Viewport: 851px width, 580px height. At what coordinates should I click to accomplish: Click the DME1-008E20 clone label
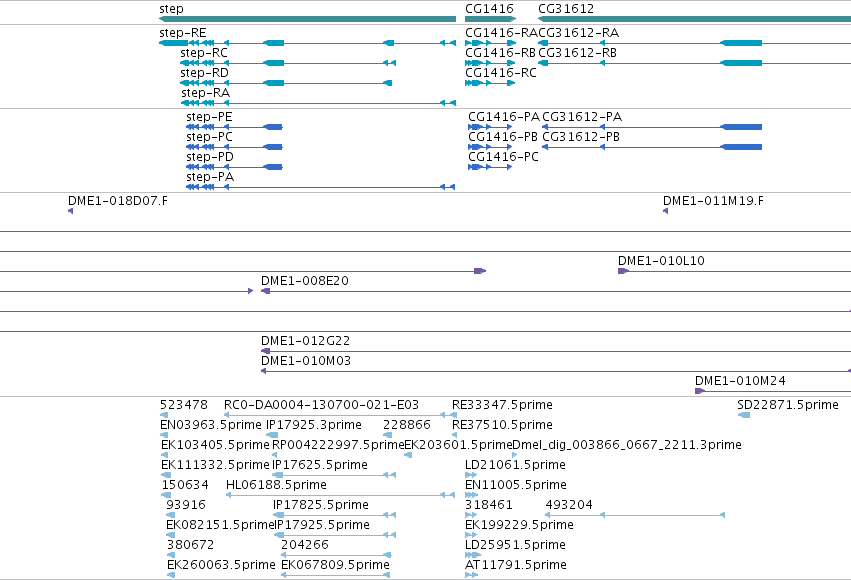coord(304,281)
